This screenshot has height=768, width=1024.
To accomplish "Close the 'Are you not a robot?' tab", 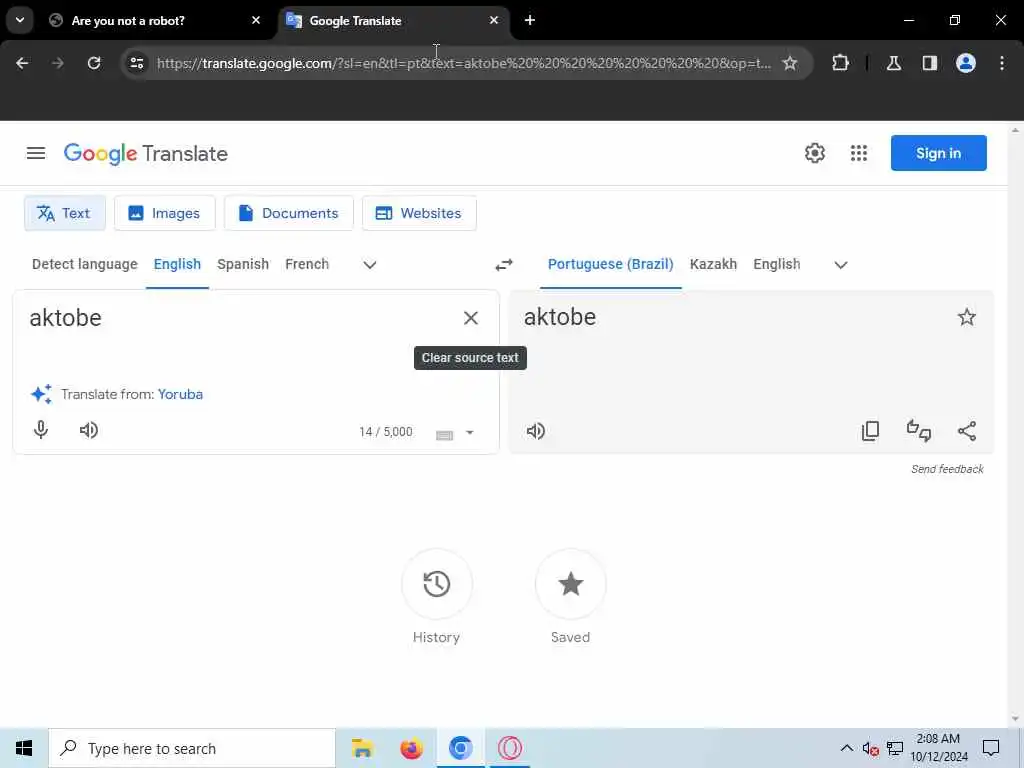I will 256,20.
